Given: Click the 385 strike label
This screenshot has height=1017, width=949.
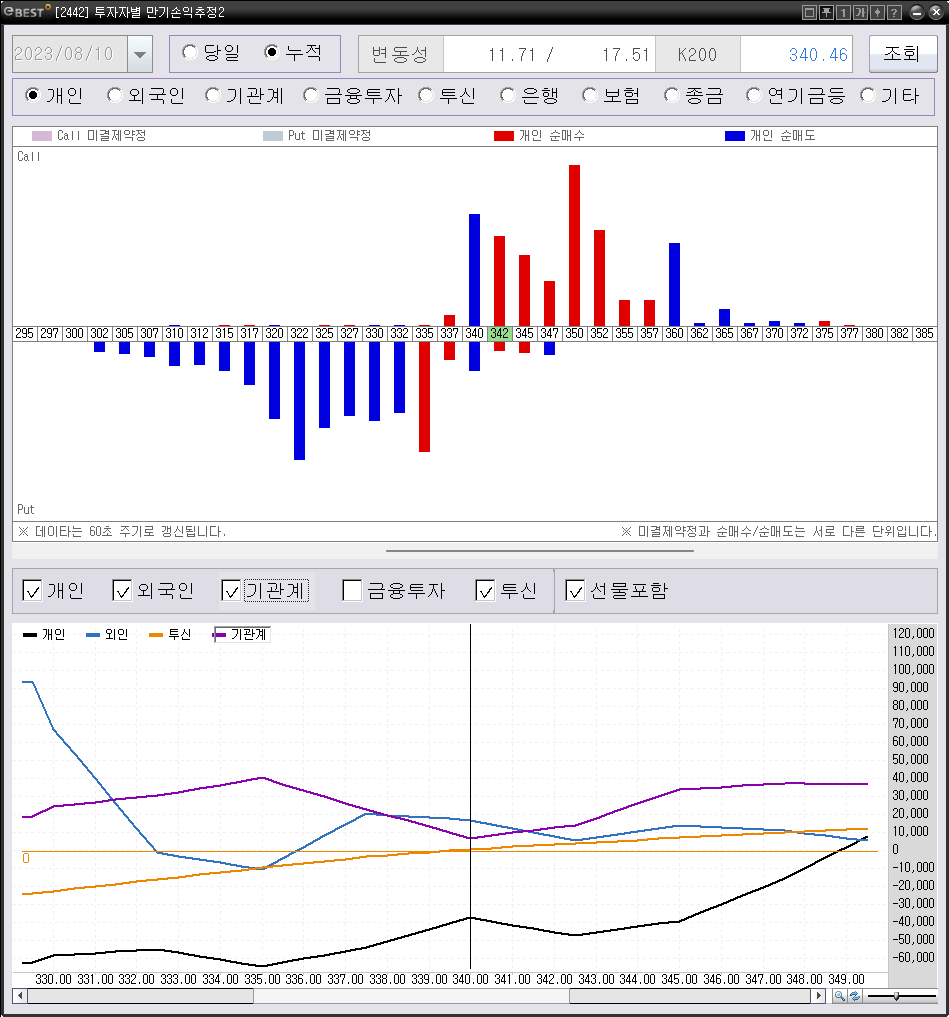Looking at the screenshot, I should [924, 333].
